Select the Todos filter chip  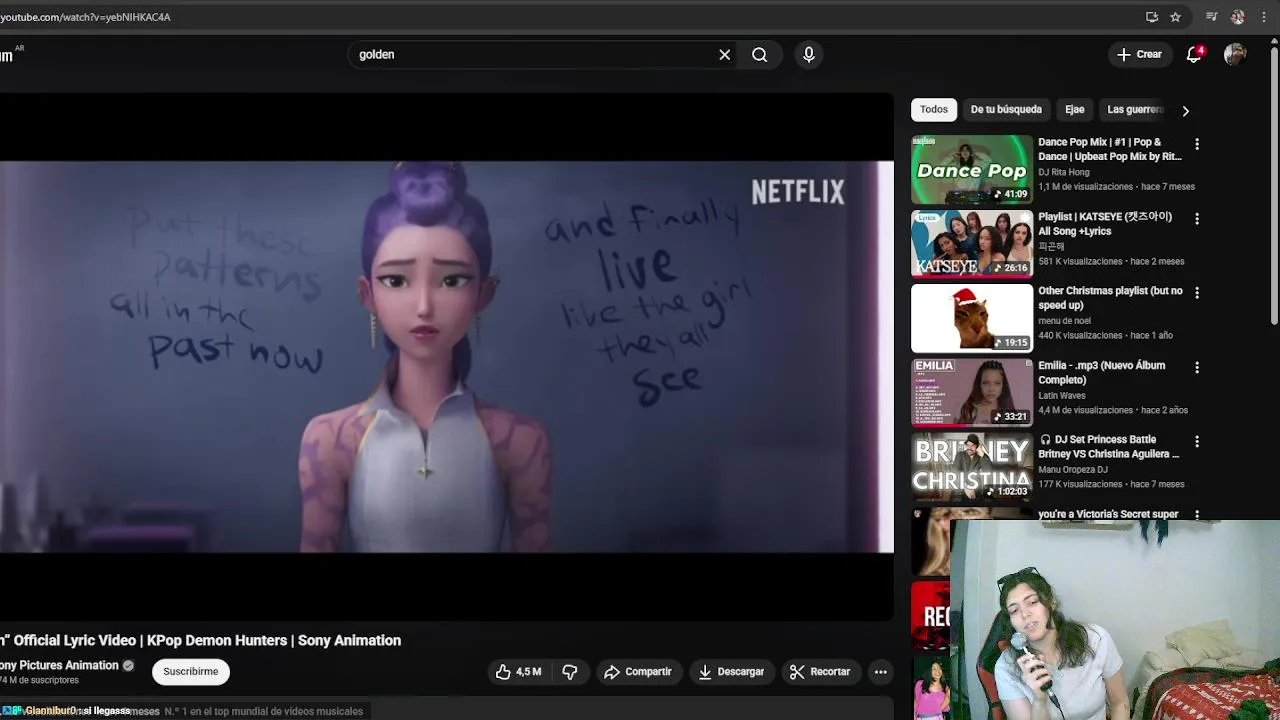(934, 109)
